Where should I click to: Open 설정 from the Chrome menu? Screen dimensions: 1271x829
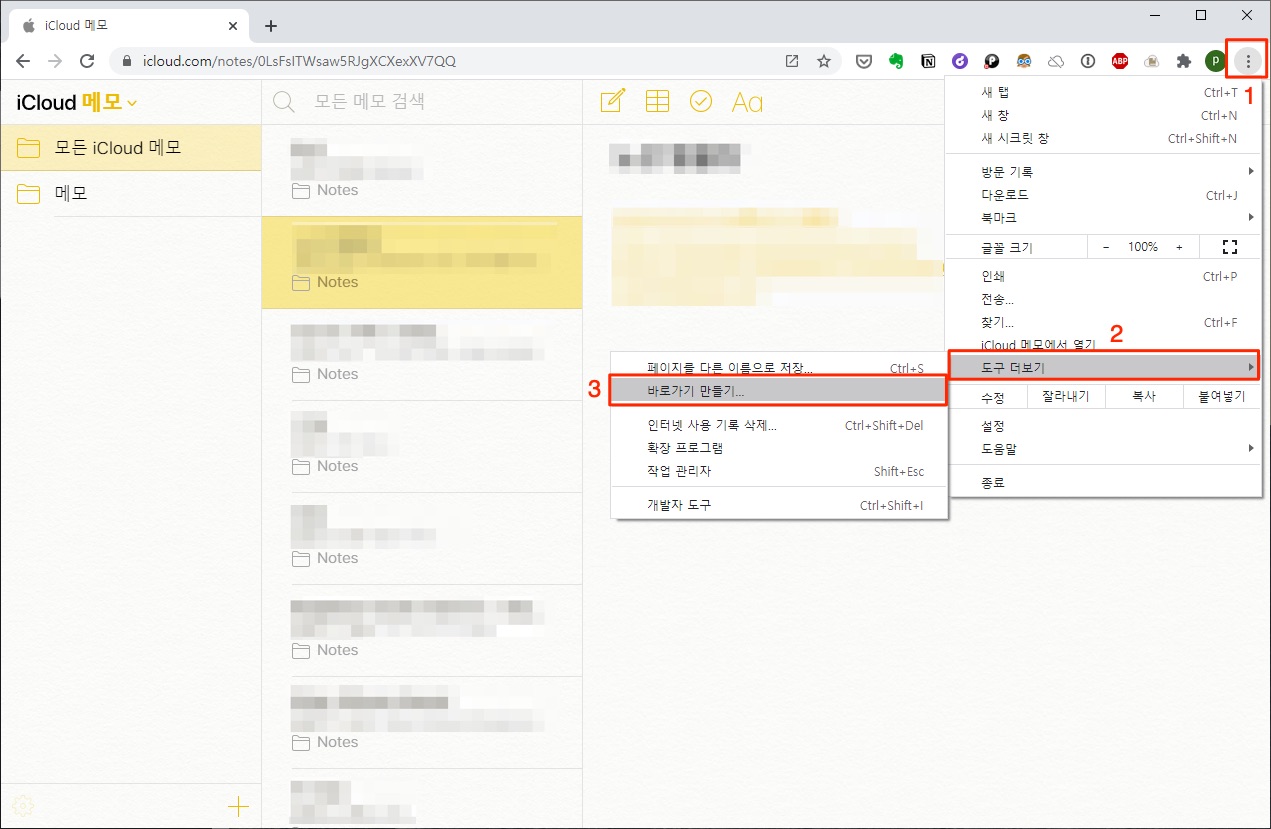(1103, 426)
